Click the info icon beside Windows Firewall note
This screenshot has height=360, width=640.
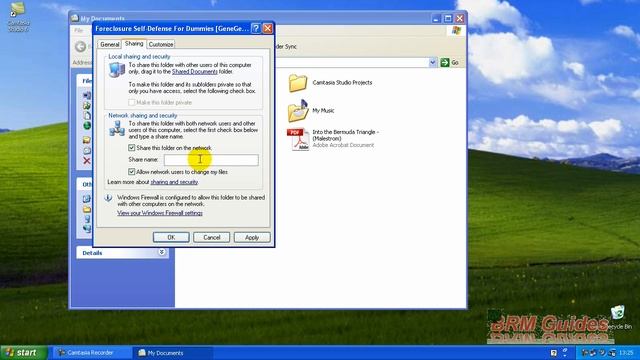(x=108, y=198)
